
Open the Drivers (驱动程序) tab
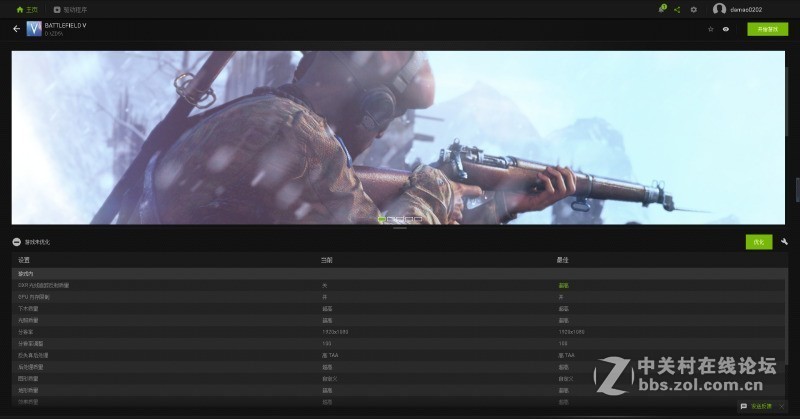pyautogui.click(x=70, y=10)
